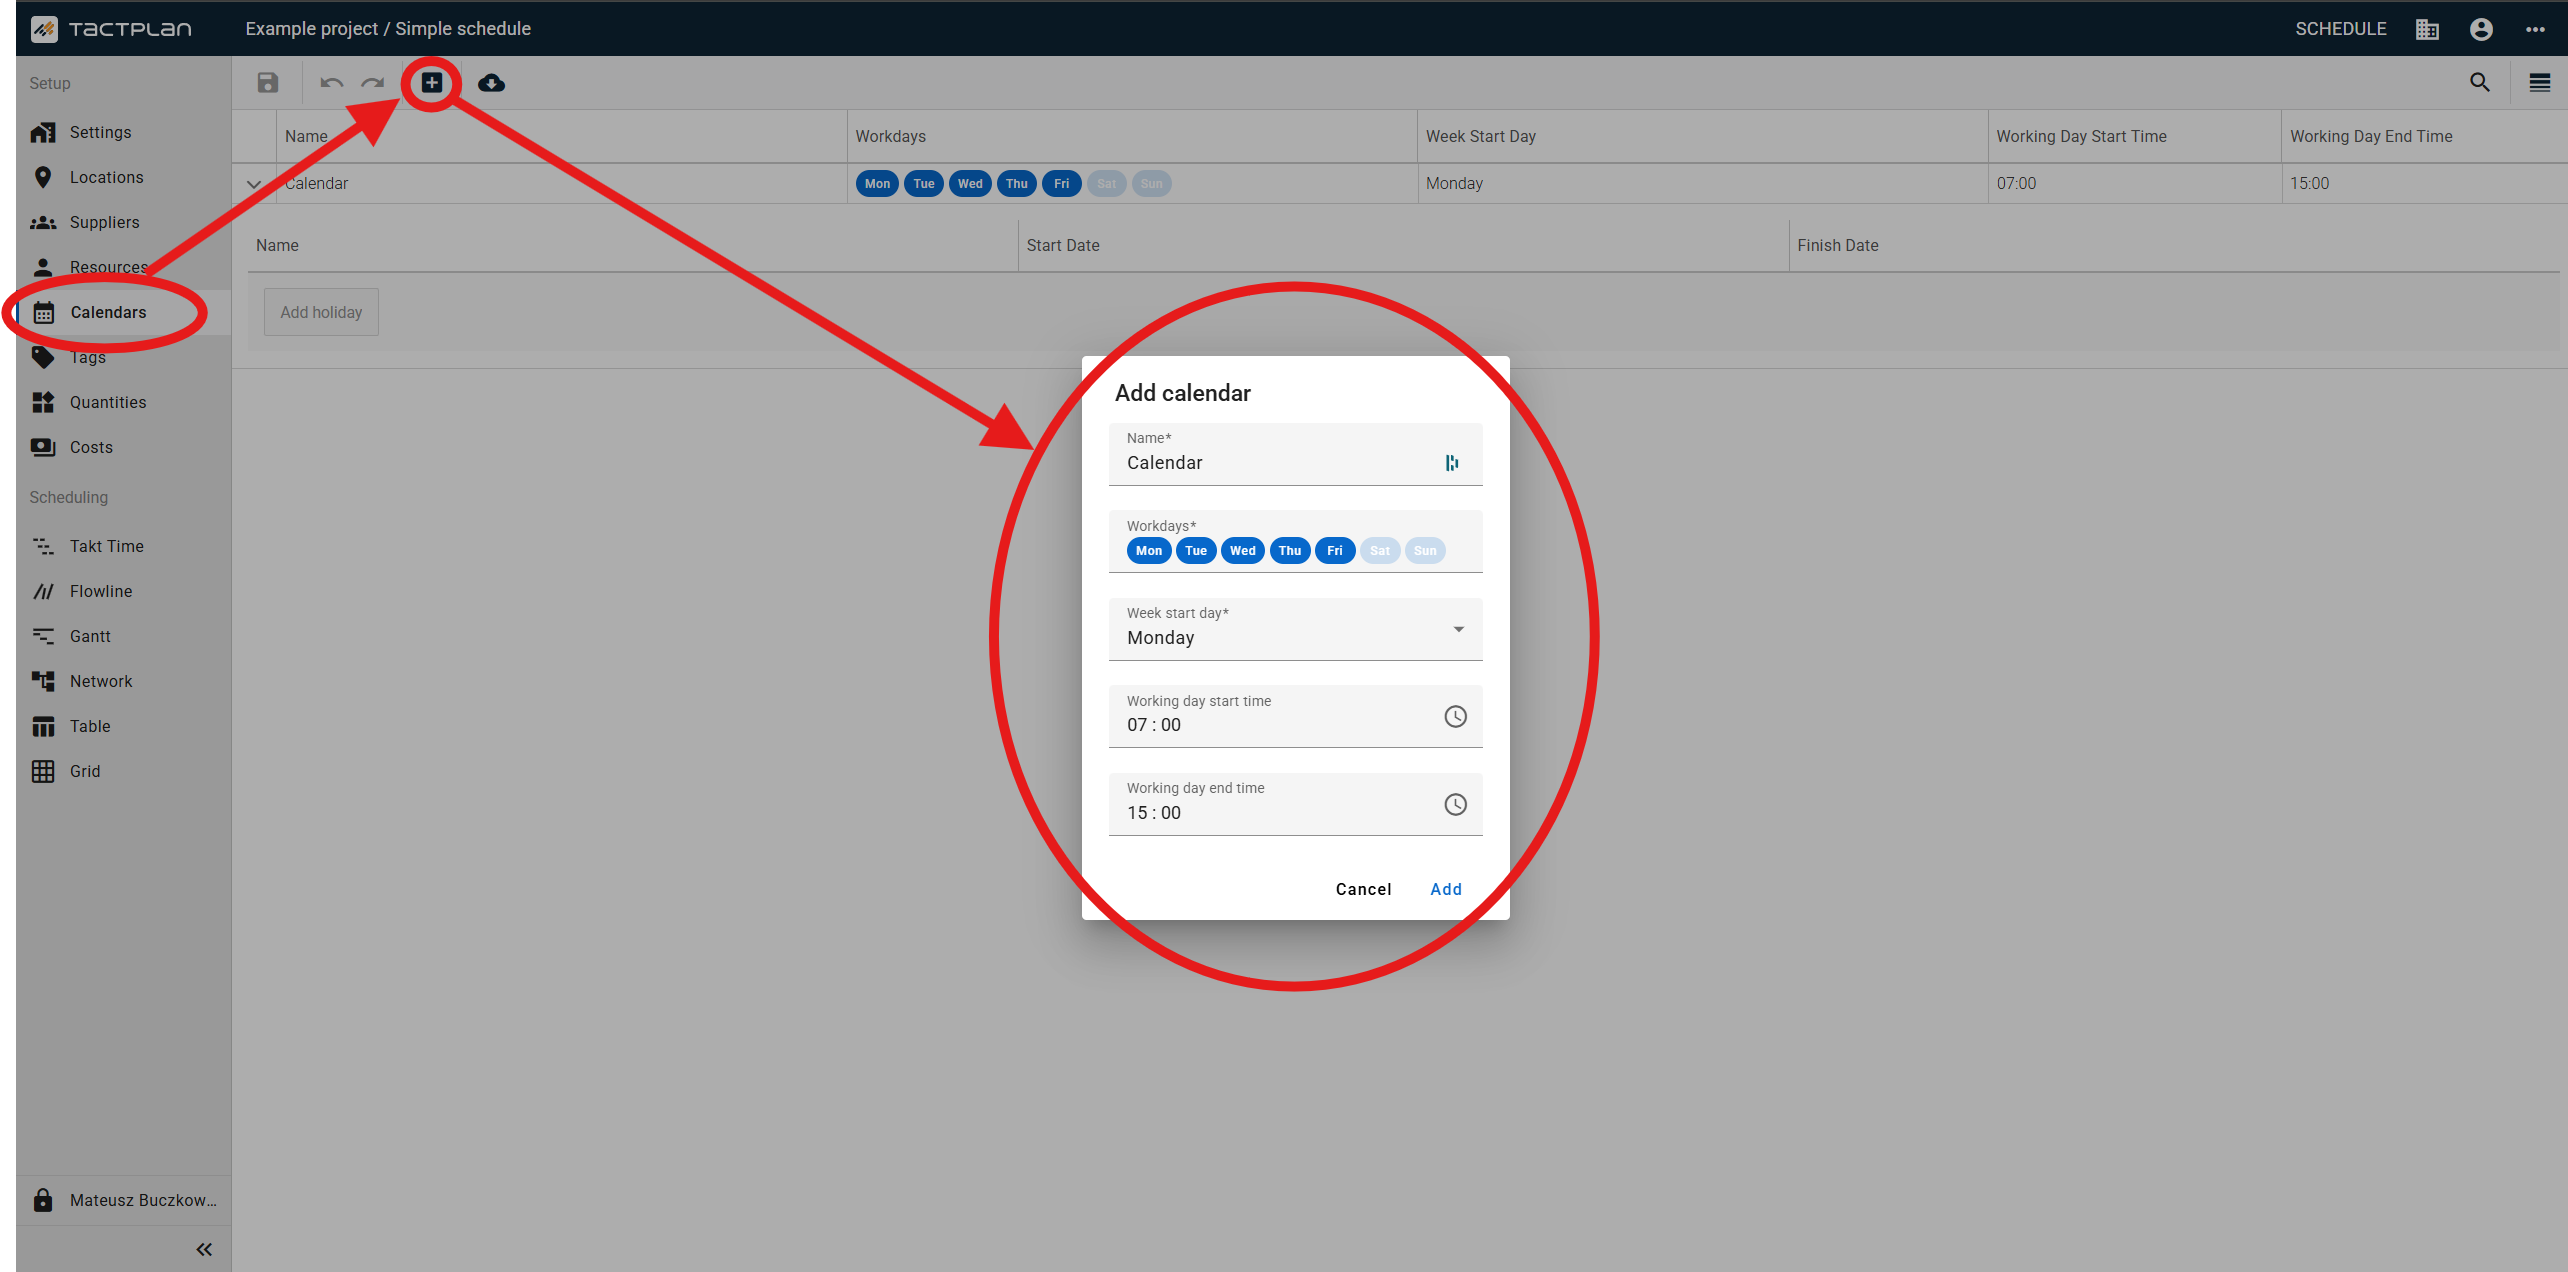Click Working day end time field
Screen dimensions: 2568x1272
(1295, 804)
